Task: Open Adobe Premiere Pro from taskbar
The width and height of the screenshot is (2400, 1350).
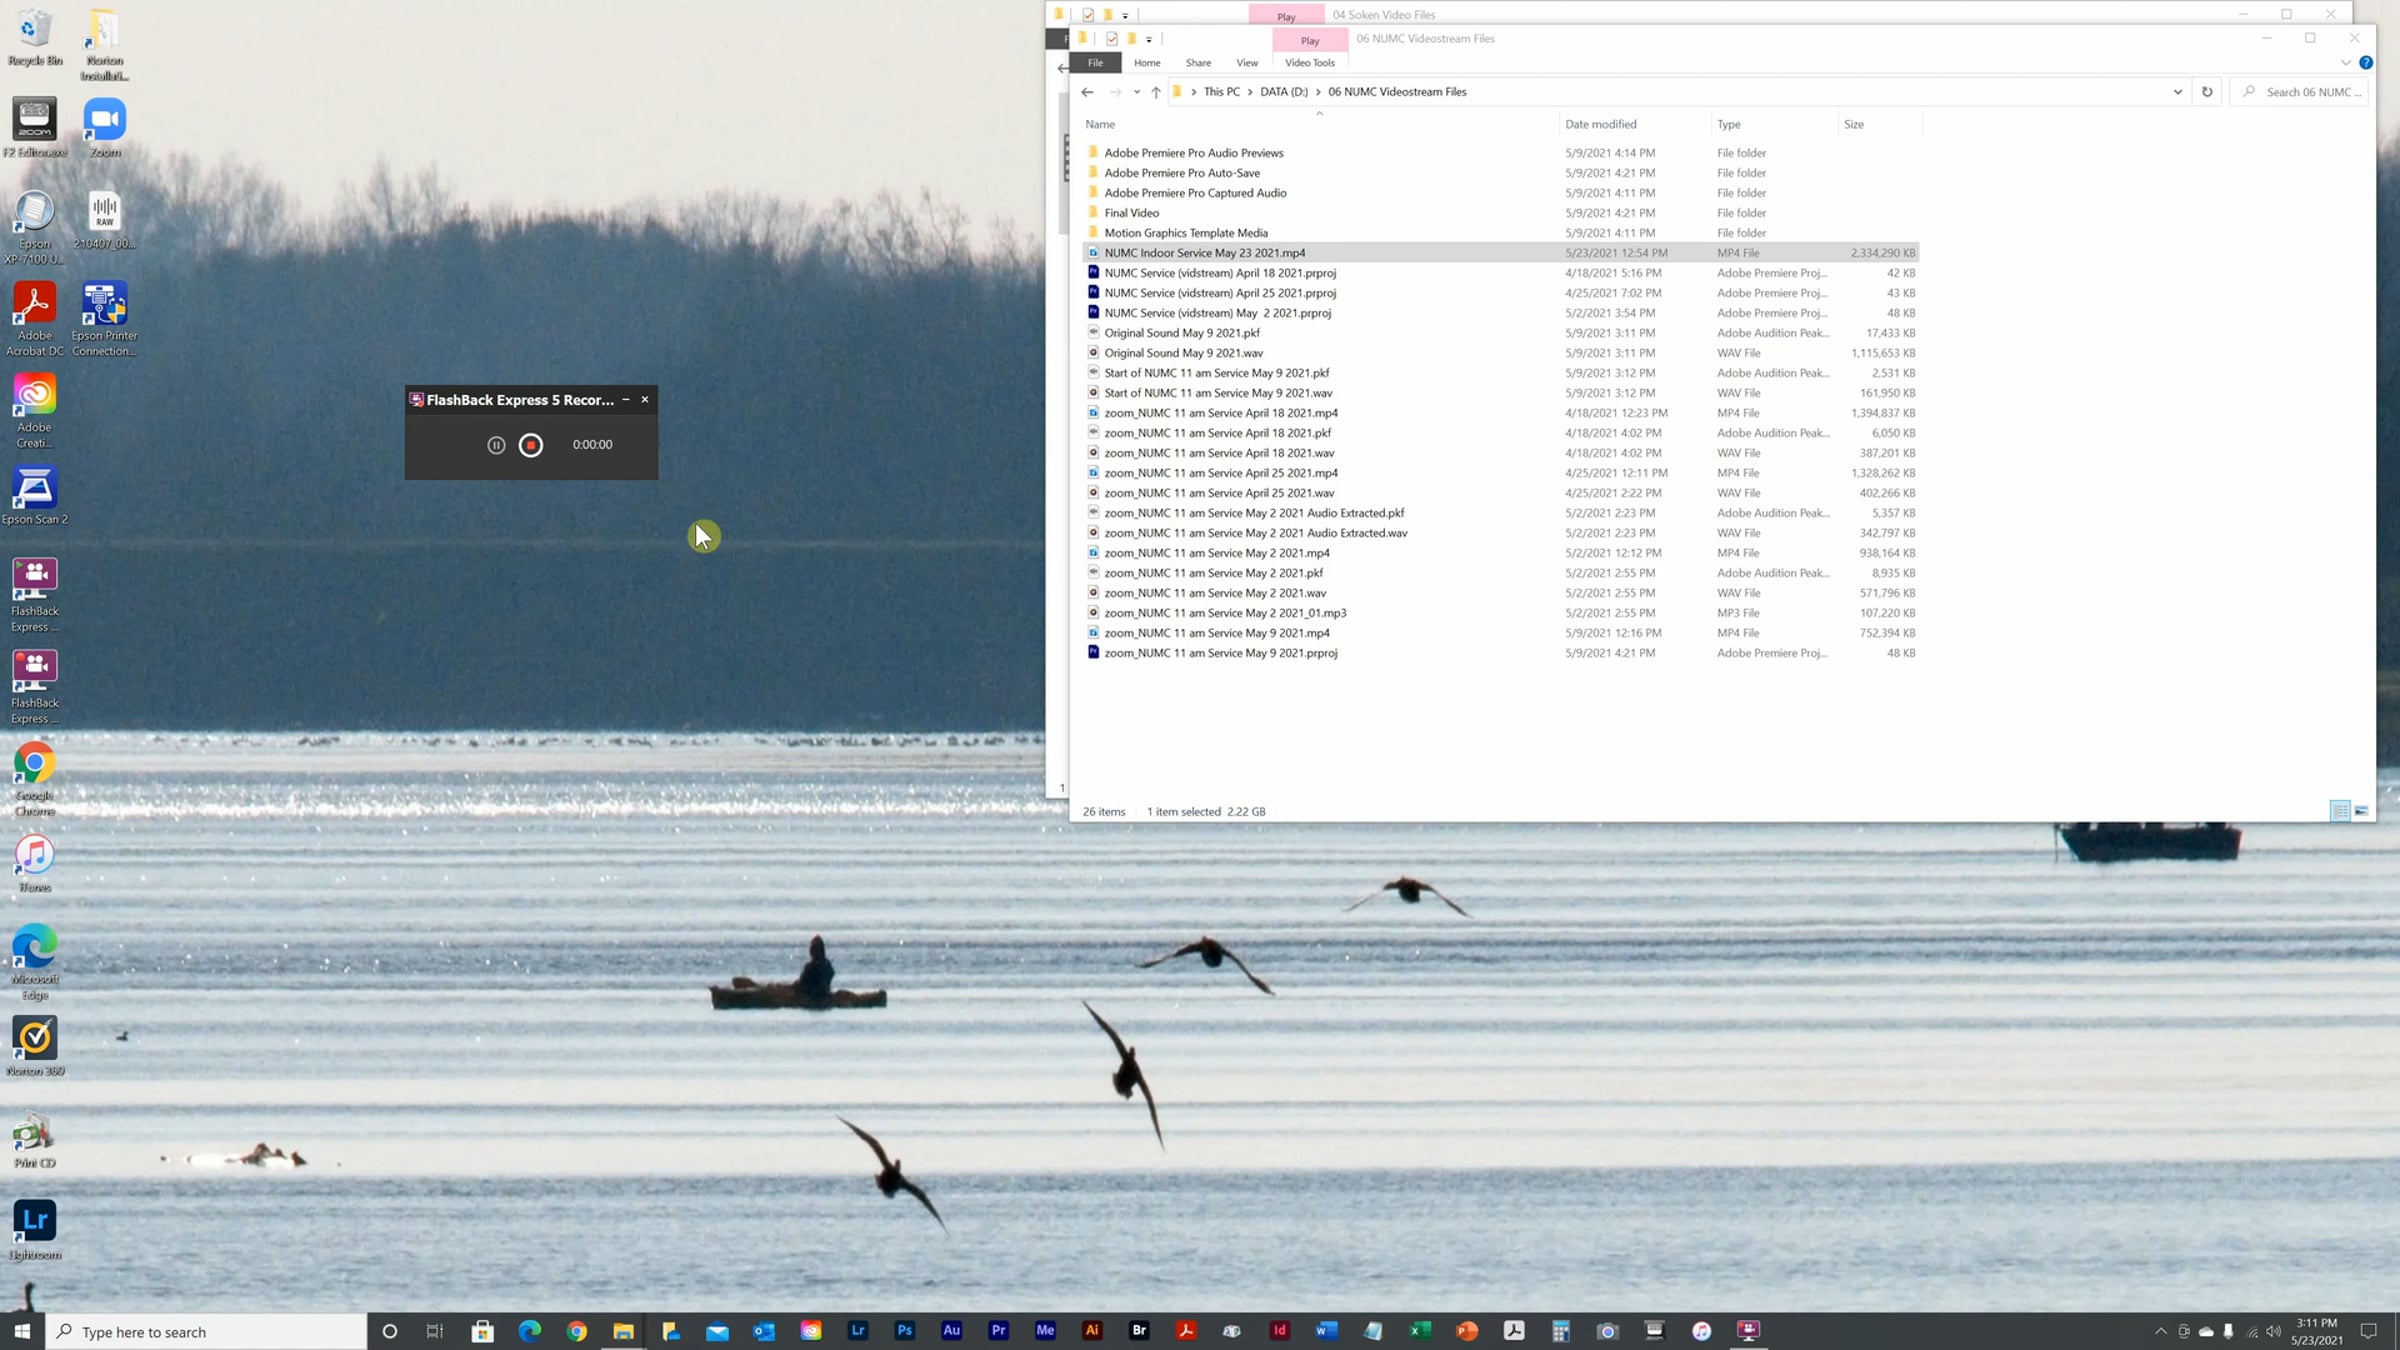Action: click(998, 1331)
